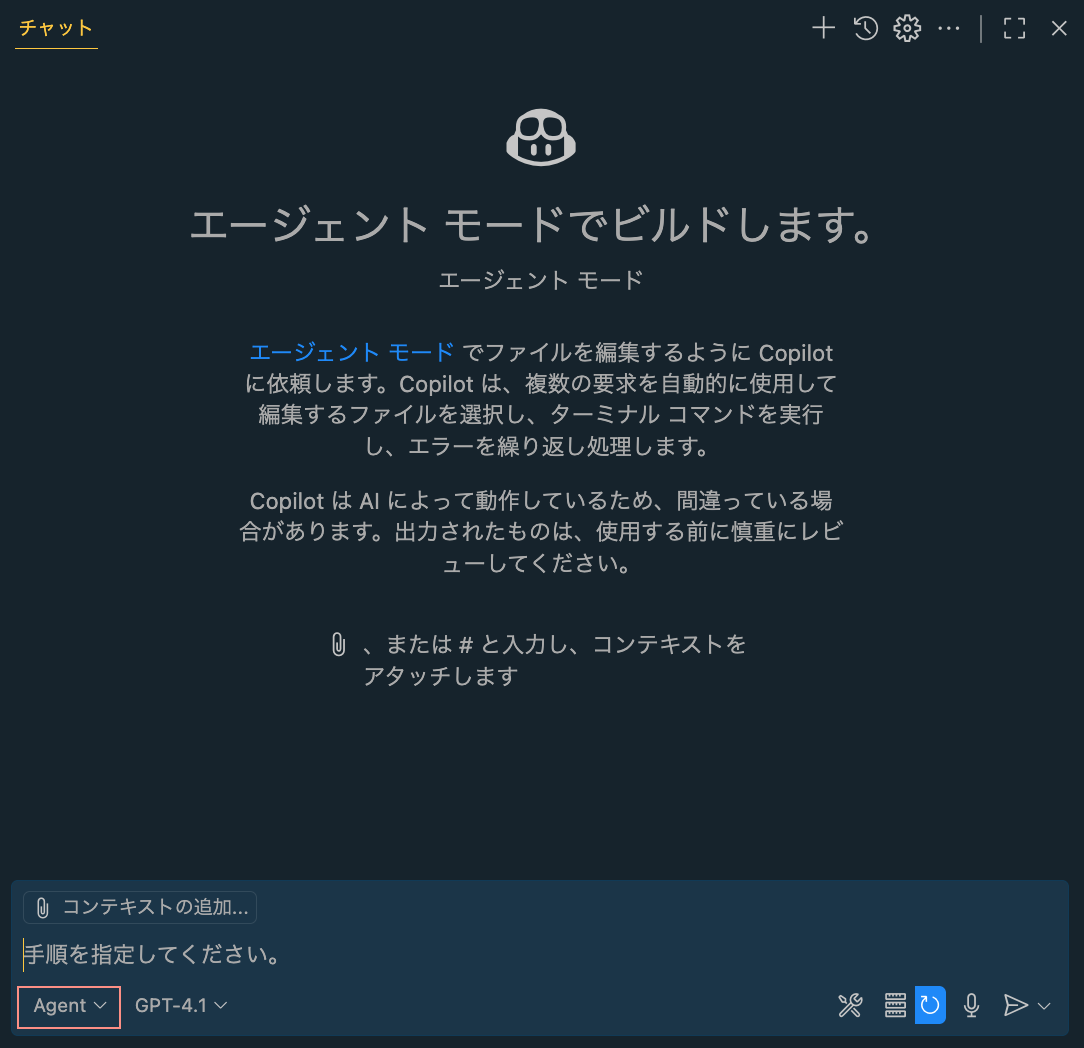This screenshot has width=1084, height=1048.
Task: Open chat settings gear icon
Action: pos(907,29)
